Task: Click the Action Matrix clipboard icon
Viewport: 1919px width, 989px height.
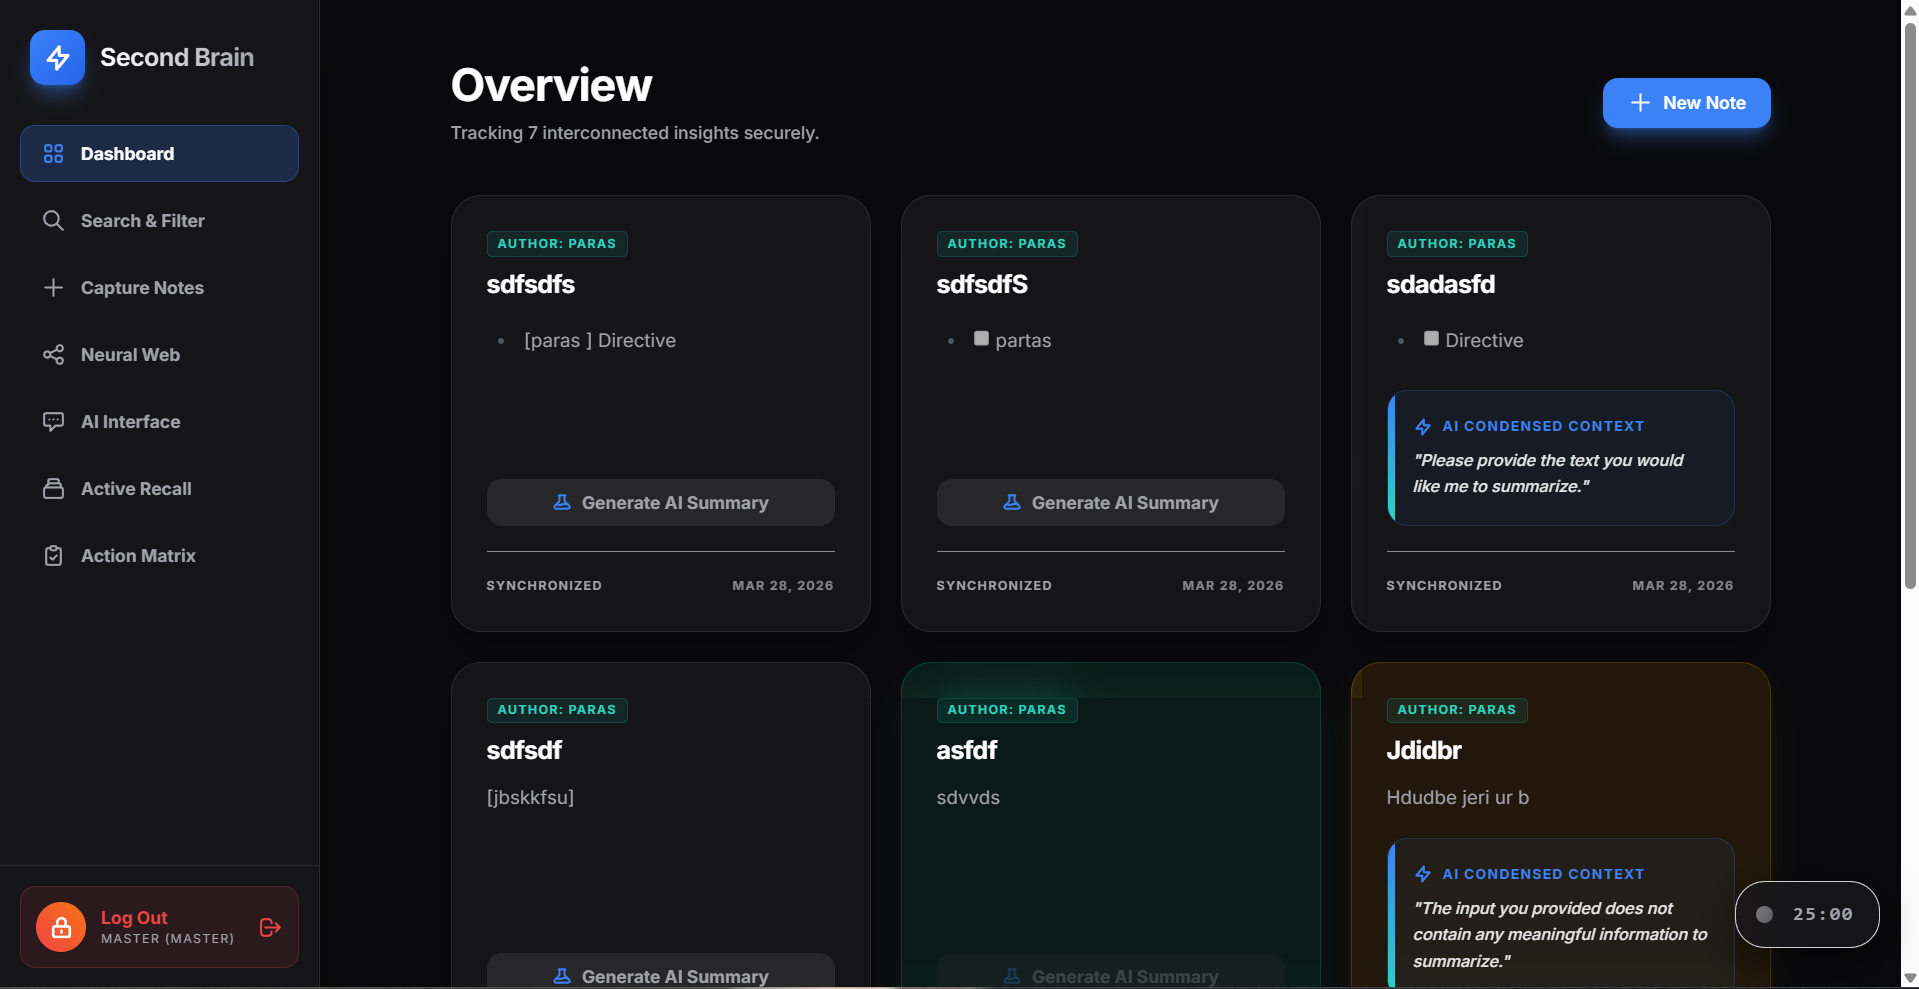Action: coord(53,556)
